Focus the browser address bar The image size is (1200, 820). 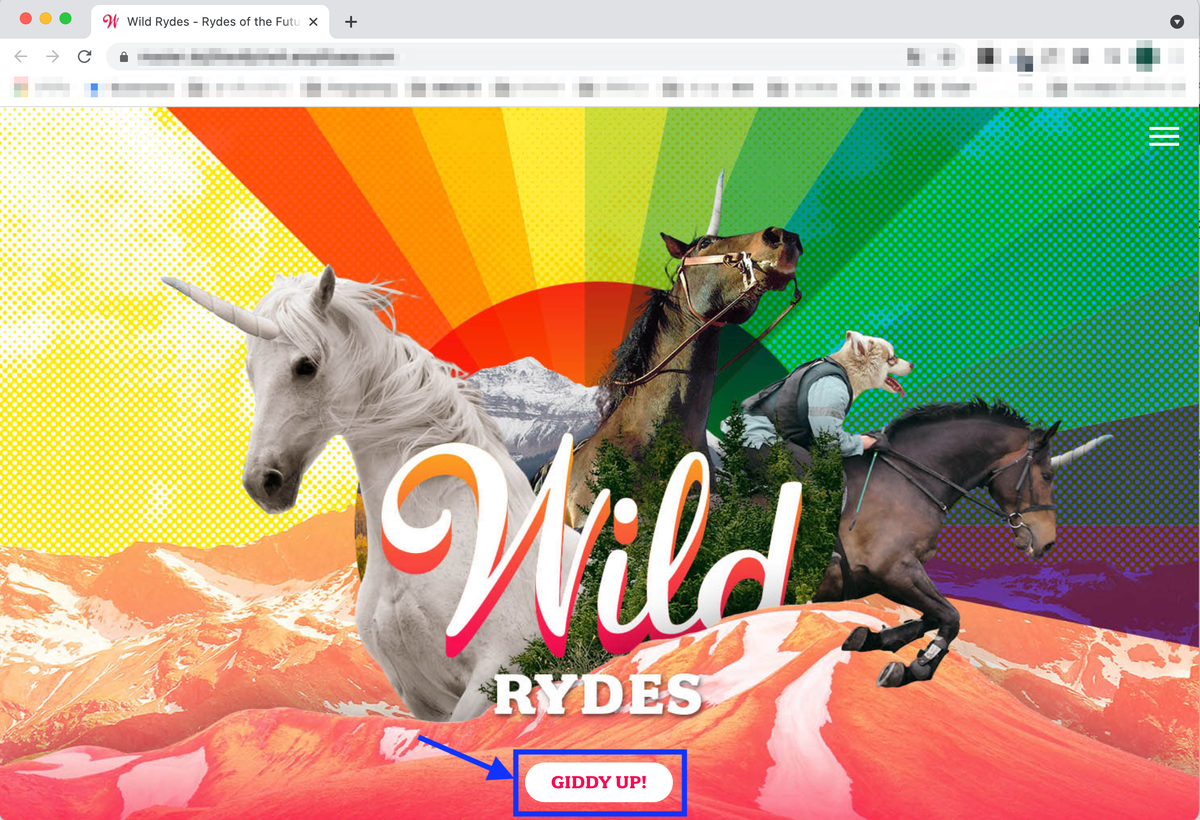[x=535, y=57]
